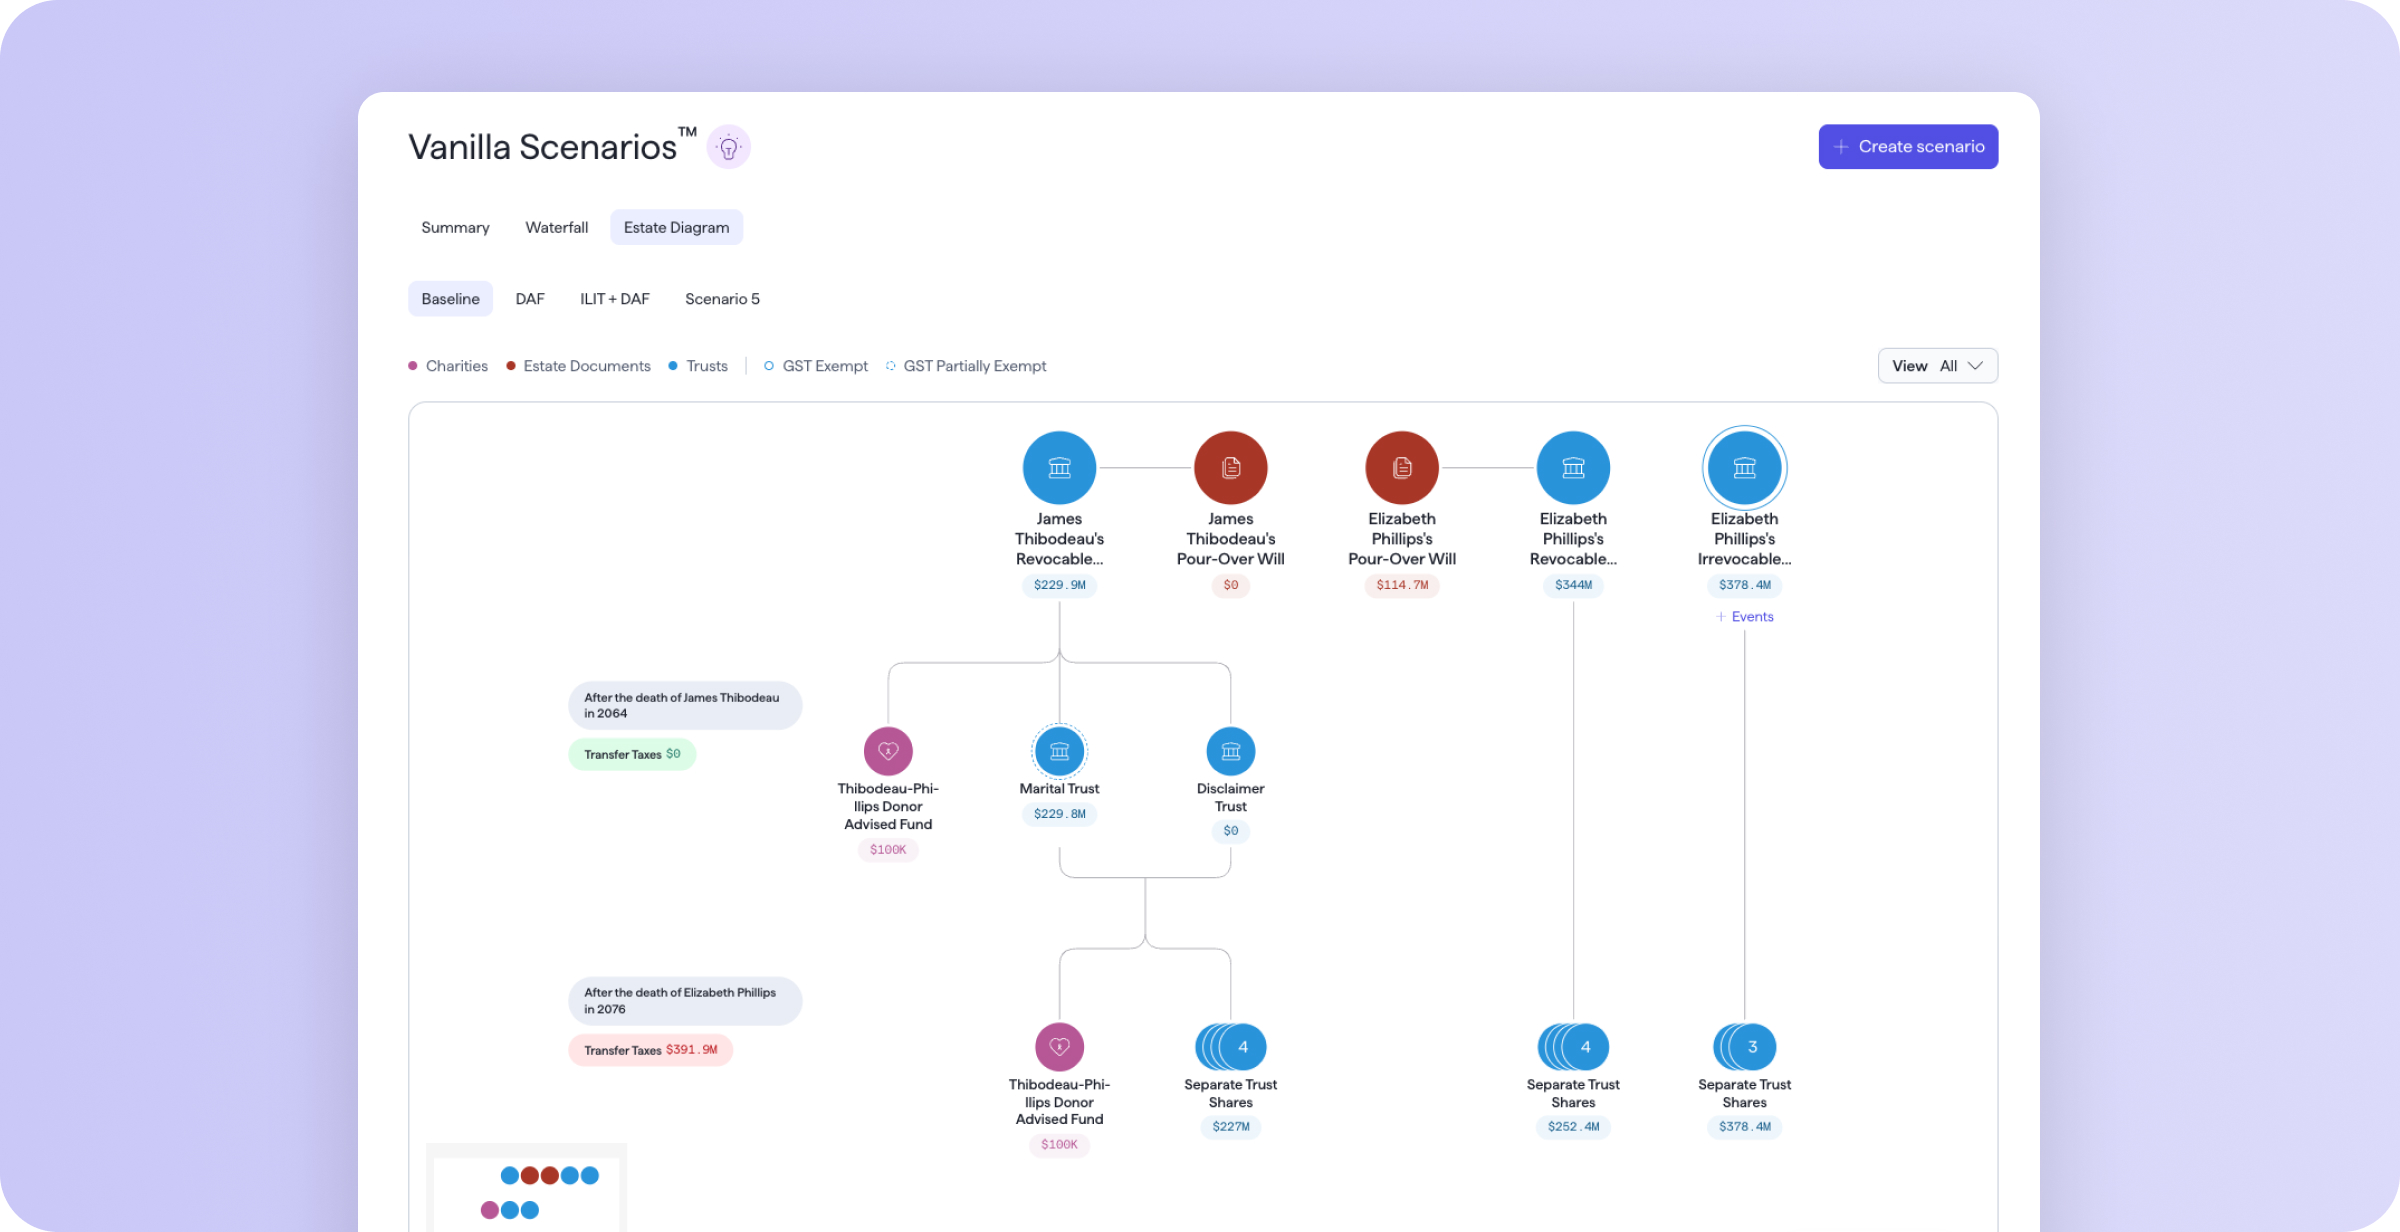This screenshot has width=2400, height=1232.
Task: Click the Donor Advised Fund charity icon after Elizabeth's death
Action: (1059, 1047)
